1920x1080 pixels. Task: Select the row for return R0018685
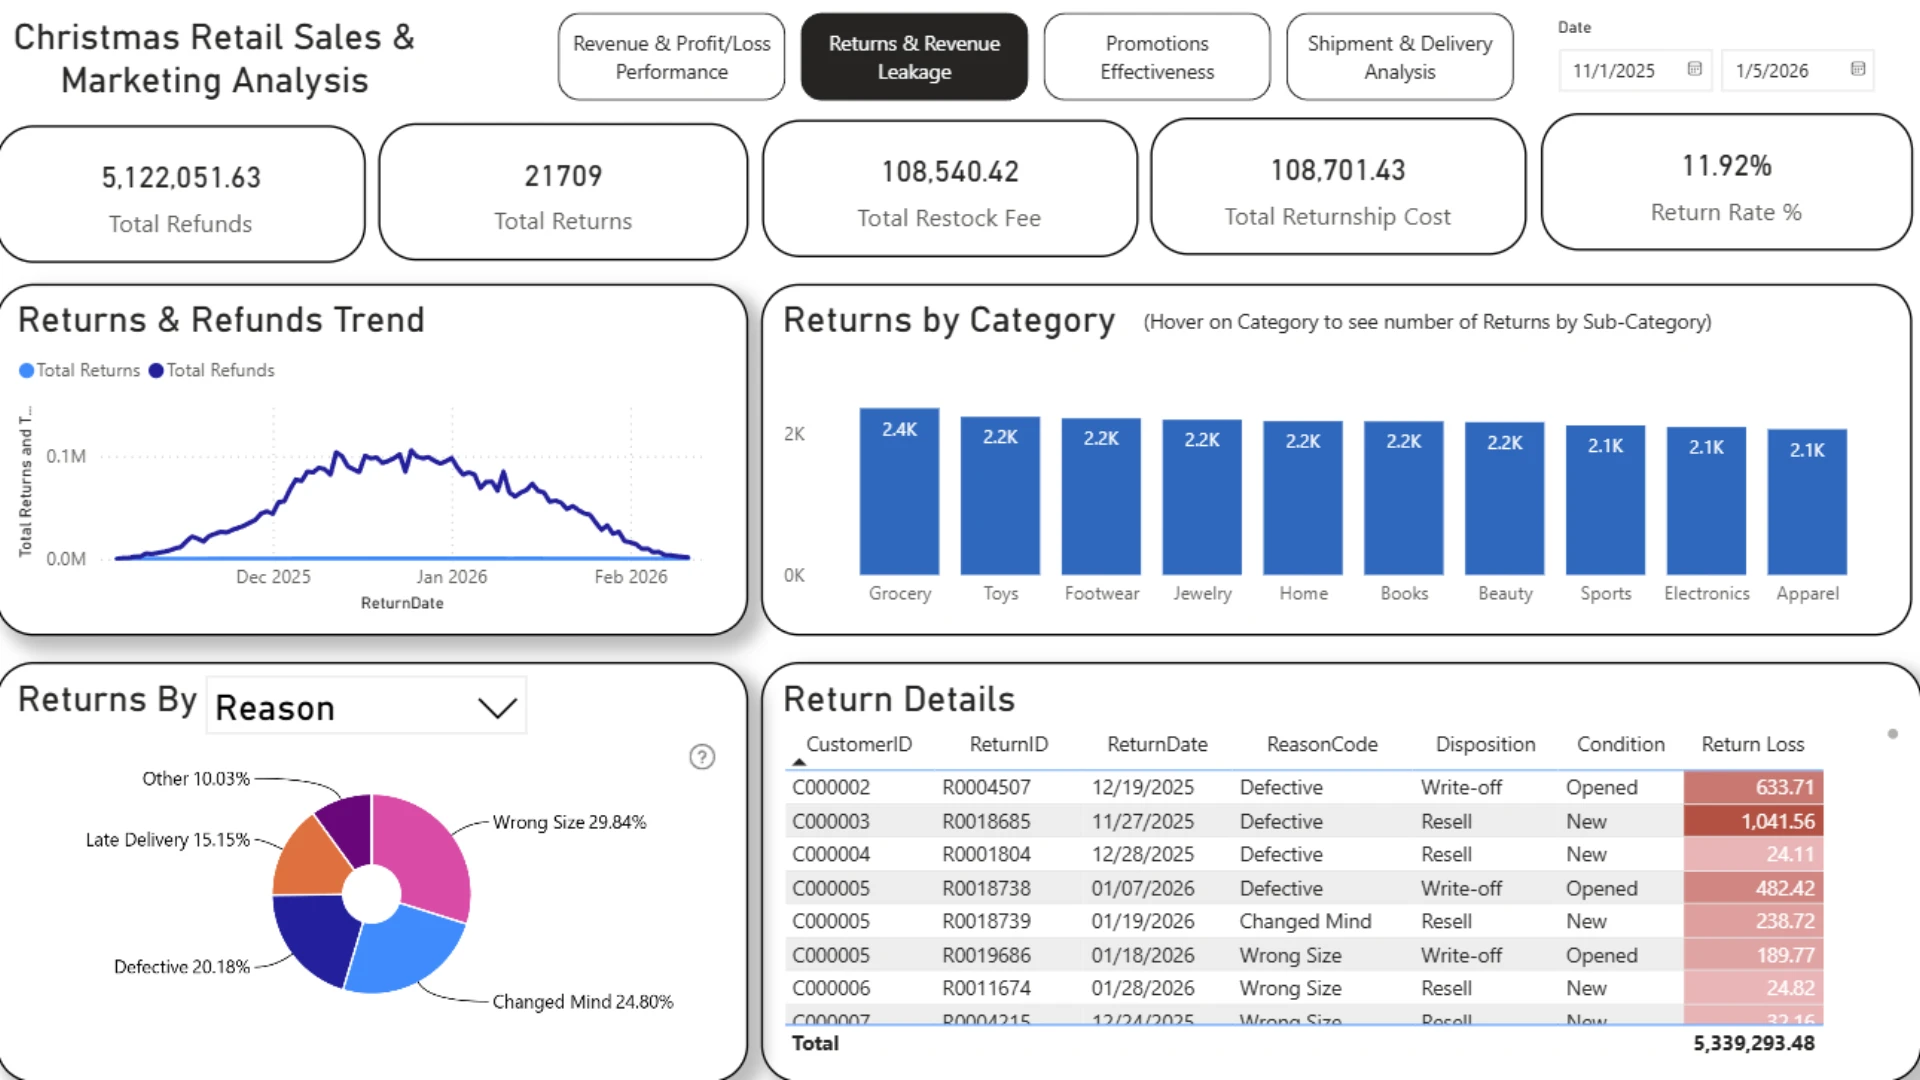[1304, 821]
